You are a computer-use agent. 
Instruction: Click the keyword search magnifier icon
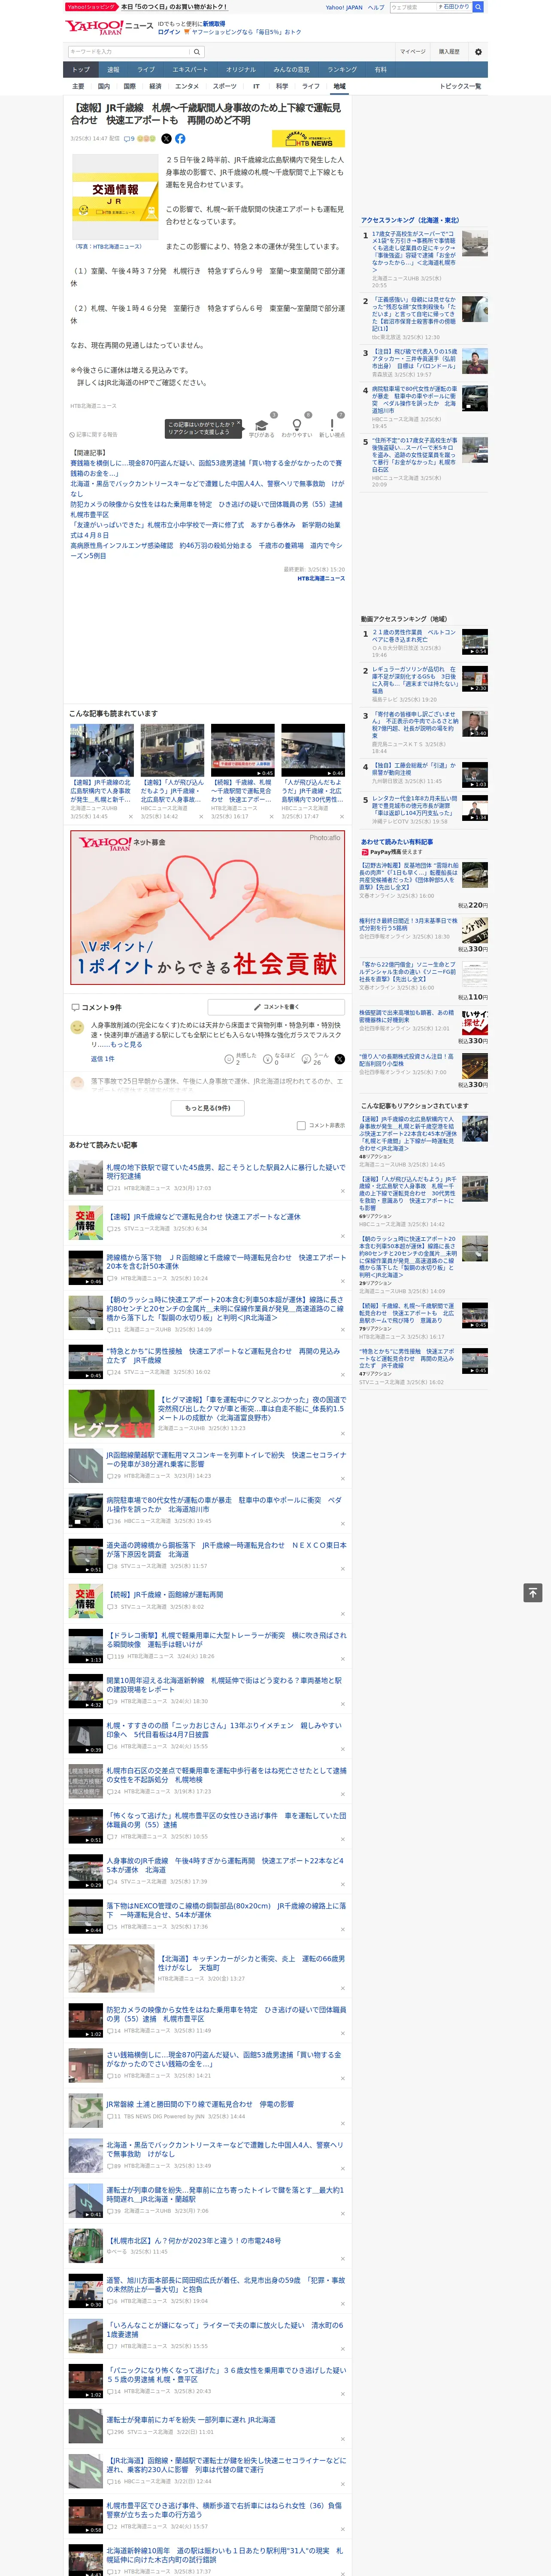pyautogui.click(x=197, y=52)
